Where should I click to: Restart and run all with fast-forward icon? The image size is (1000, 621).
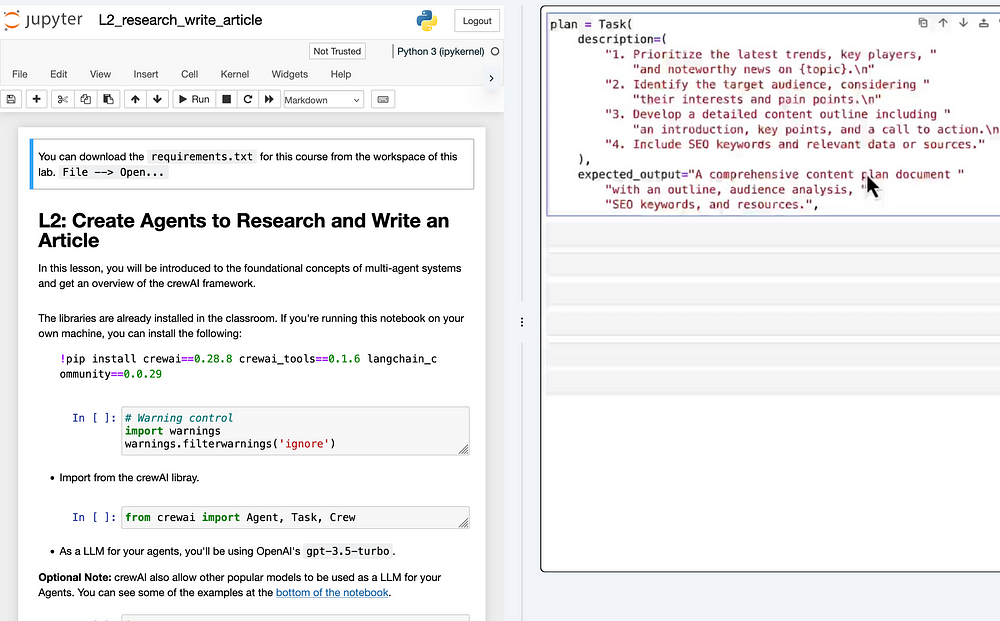pyautogui.click(x=269, y=99)
